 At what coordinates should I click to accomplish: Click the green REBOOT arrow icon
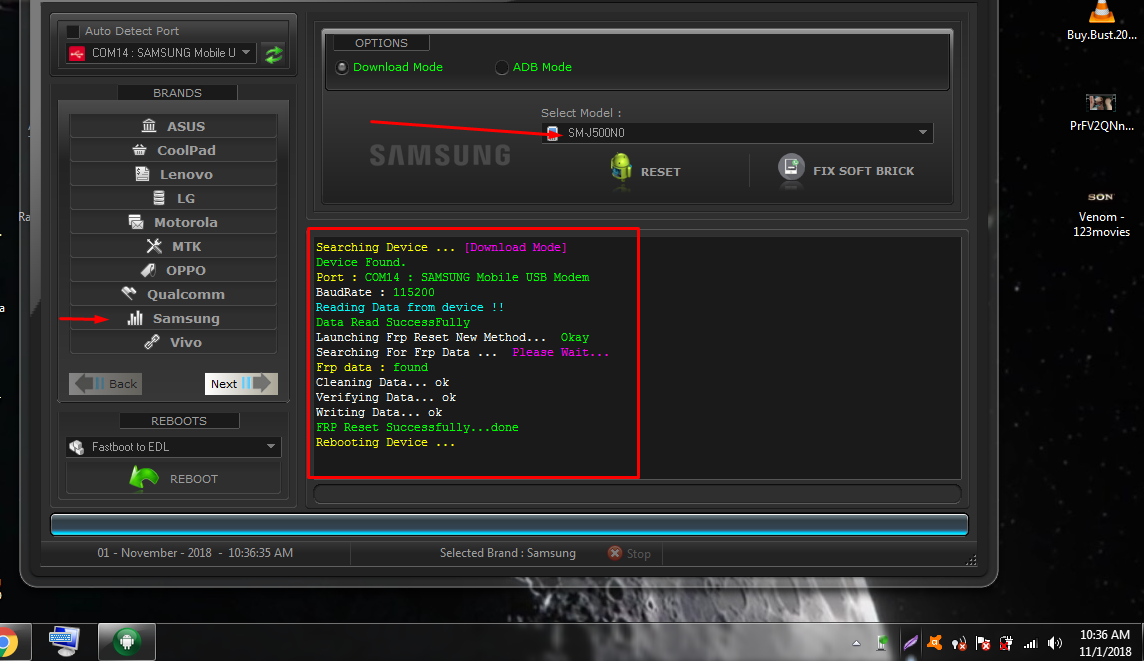(x=144, y=478)
